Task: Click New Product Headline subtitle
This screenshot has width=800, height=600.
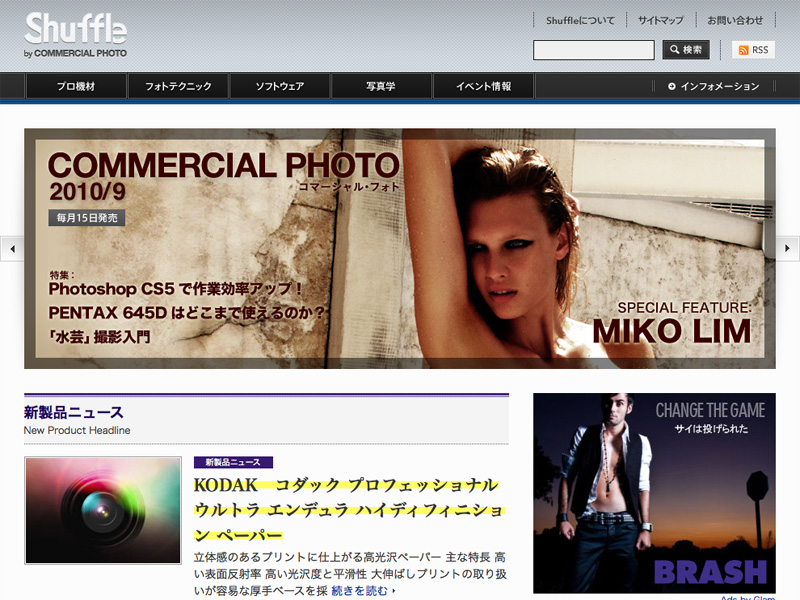Action: pos(77,430)
